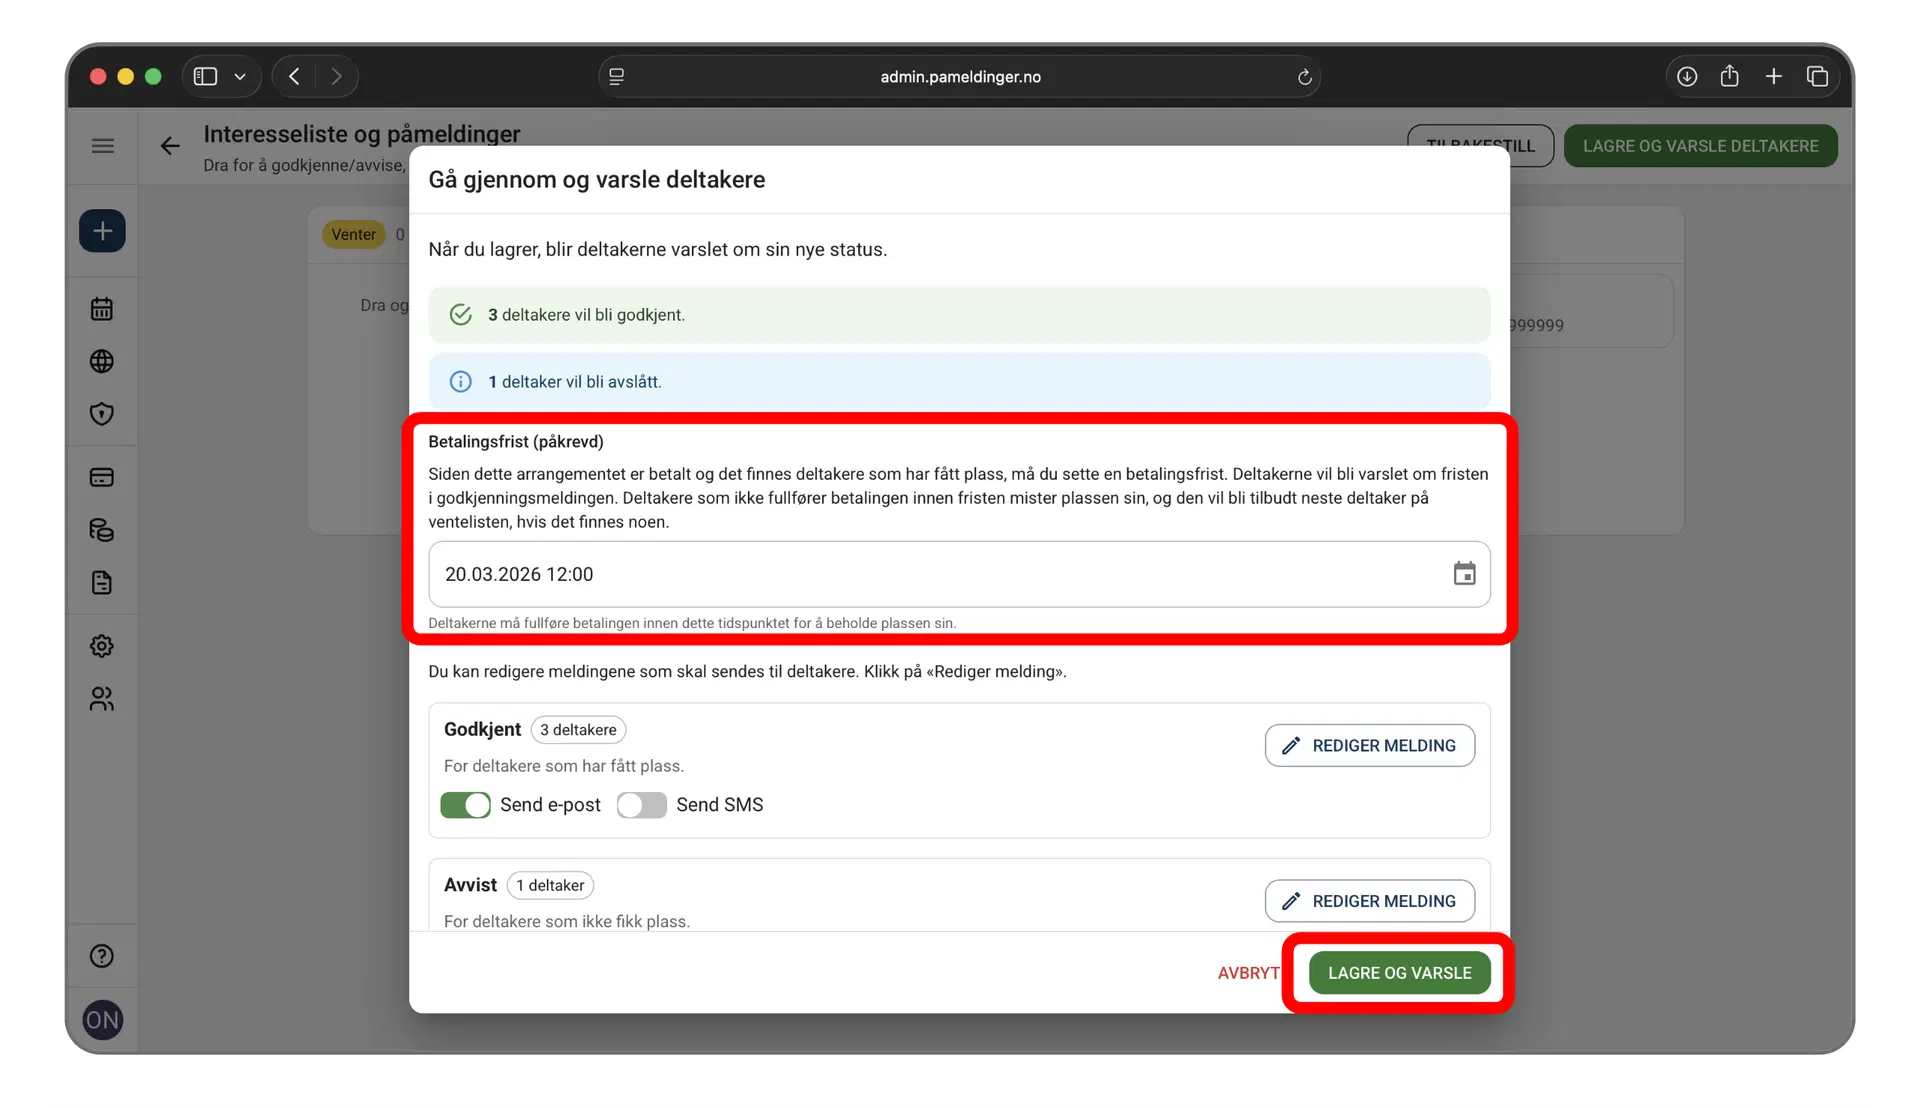
Task: Click the blue plus create button
Action: [x=102, y=231]
